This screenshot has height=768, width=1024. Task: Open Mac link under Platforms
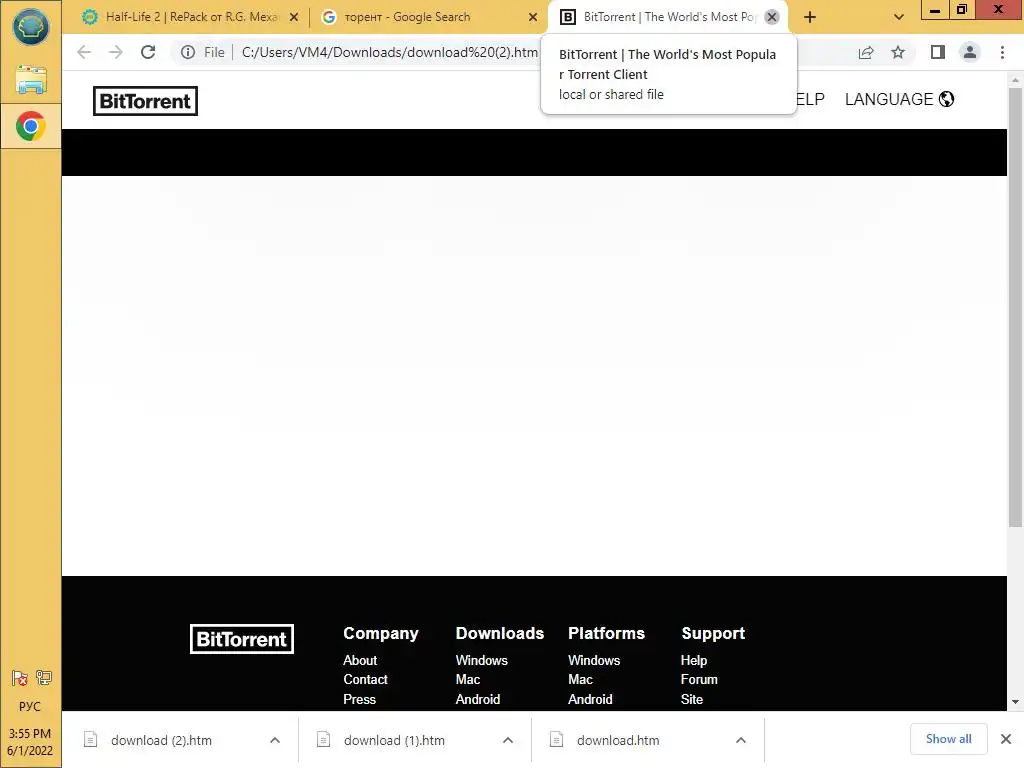point(580,679)
